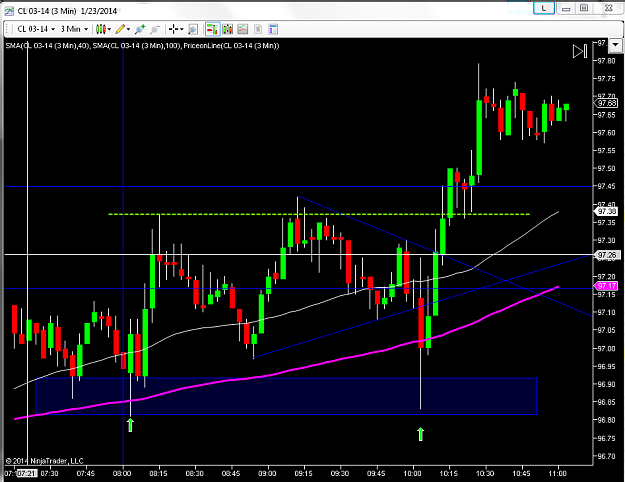Click the L link window button
This screenshot has width=625, height=482.
544,8
